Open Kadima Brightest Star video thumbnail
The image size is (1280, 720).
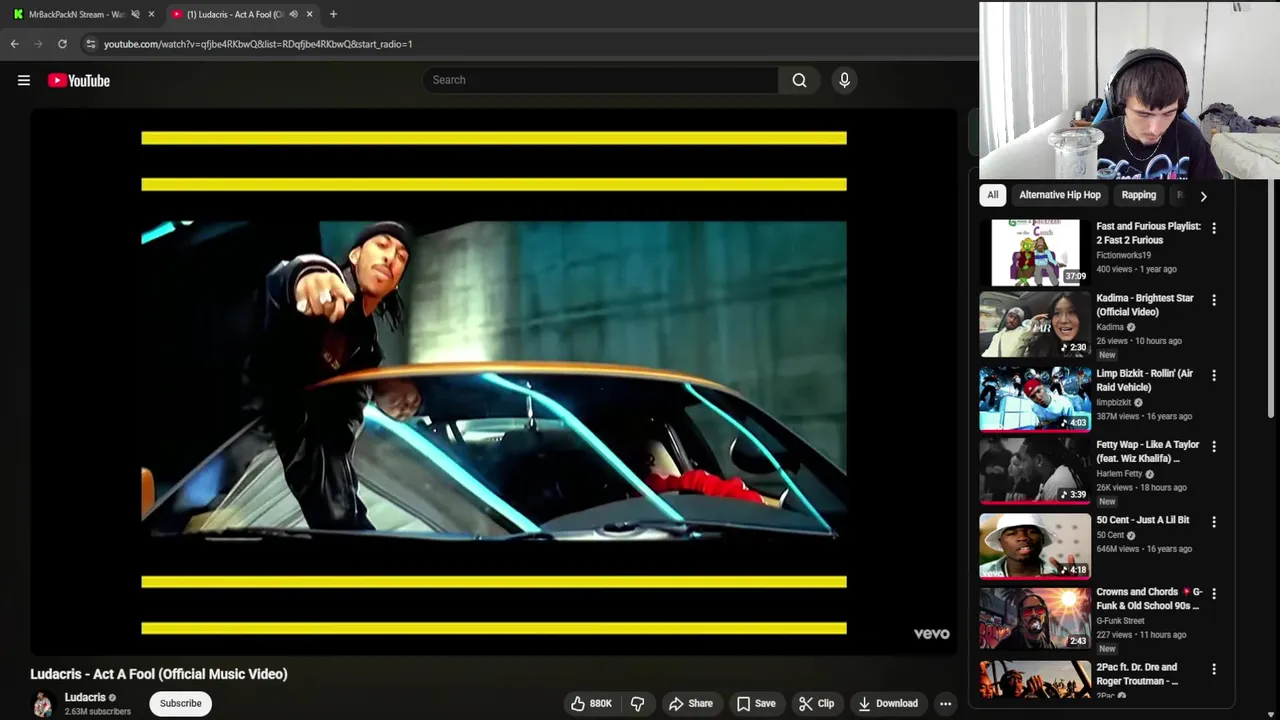[1035, 324]
